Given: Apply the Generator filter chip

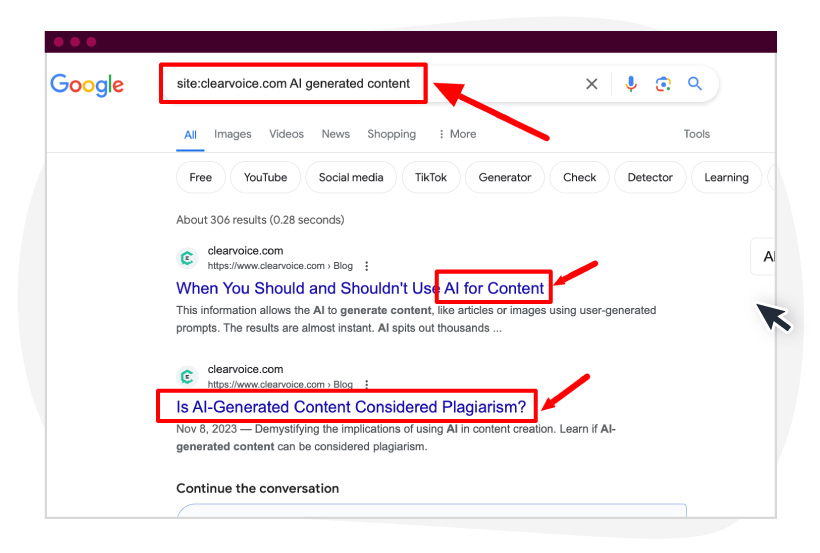Looking at the screenshot, I should coord(505,177).
